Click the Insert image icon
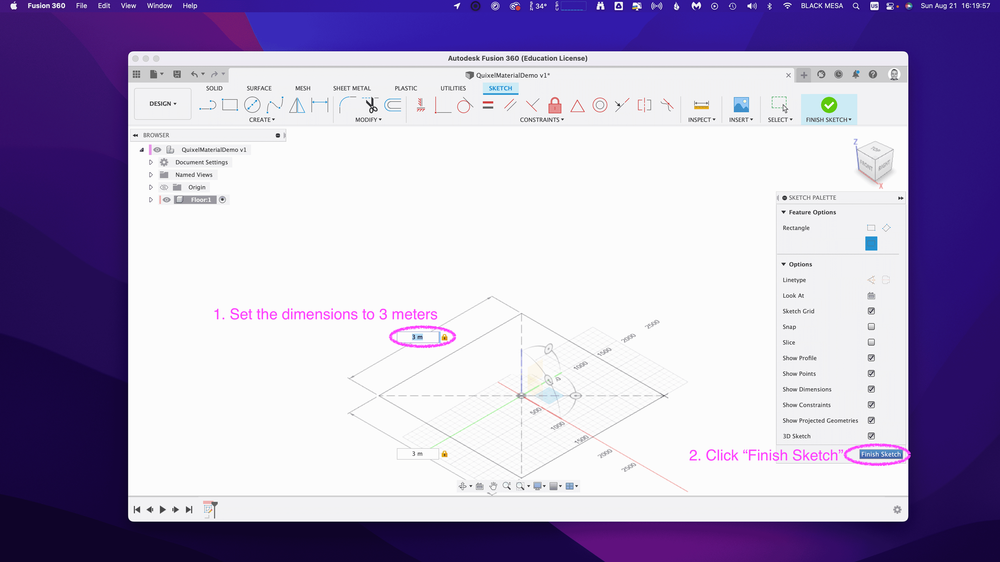The width and height of the screenshot is (1000, 562). 741,105
